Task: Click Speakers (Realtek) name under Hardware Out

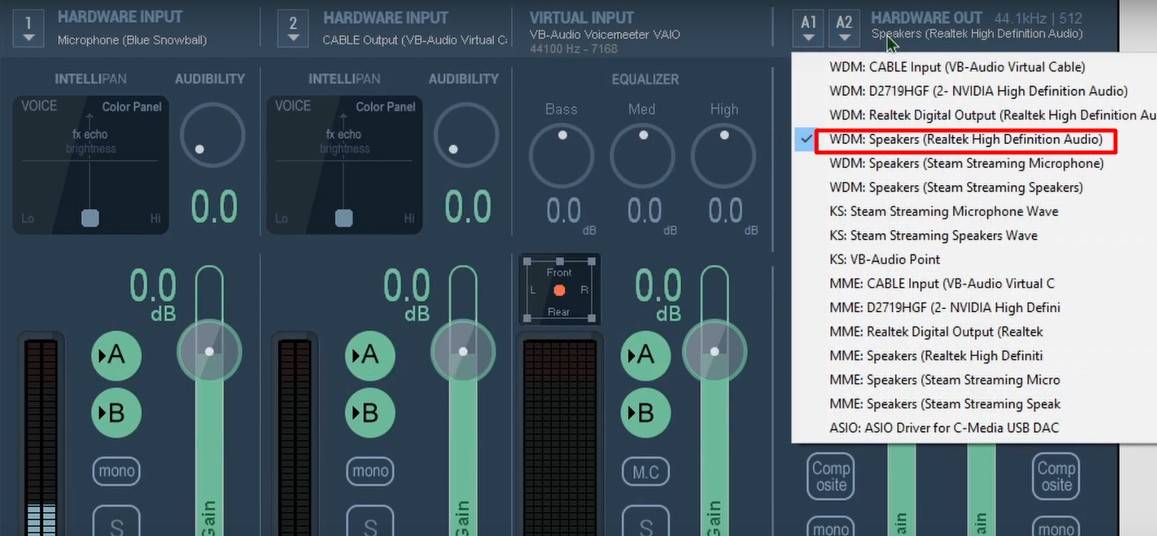Action: 977,33
